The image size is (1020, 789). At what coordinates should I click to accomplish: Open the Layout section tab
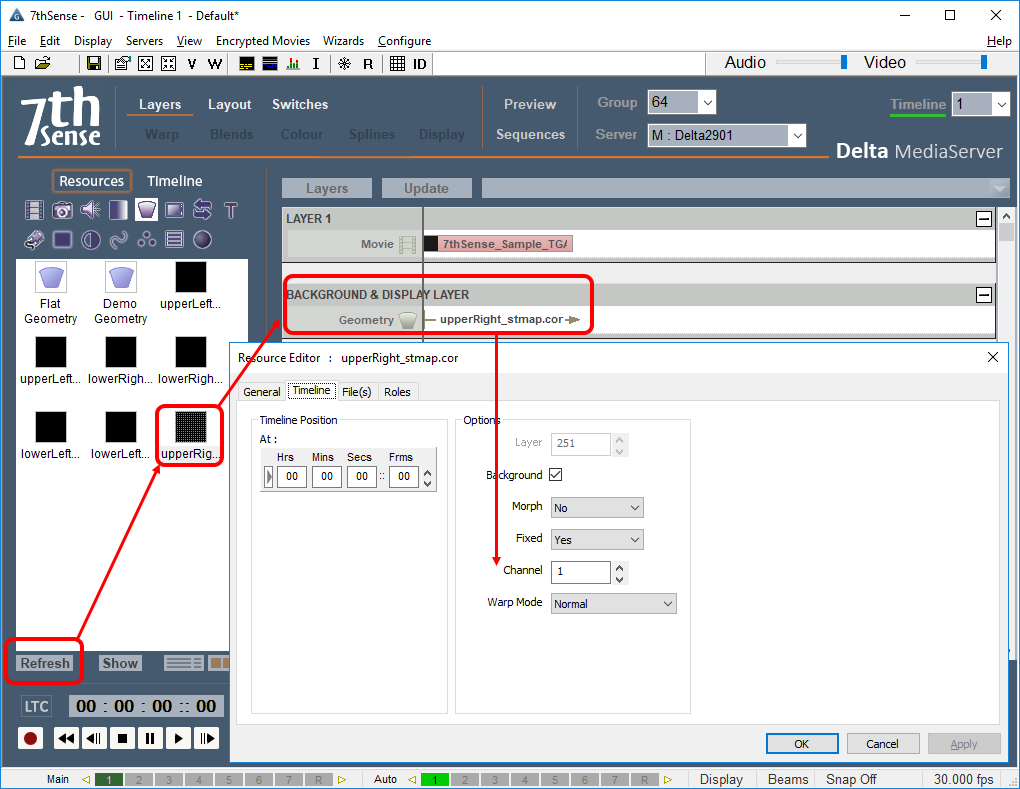point(229,104)
